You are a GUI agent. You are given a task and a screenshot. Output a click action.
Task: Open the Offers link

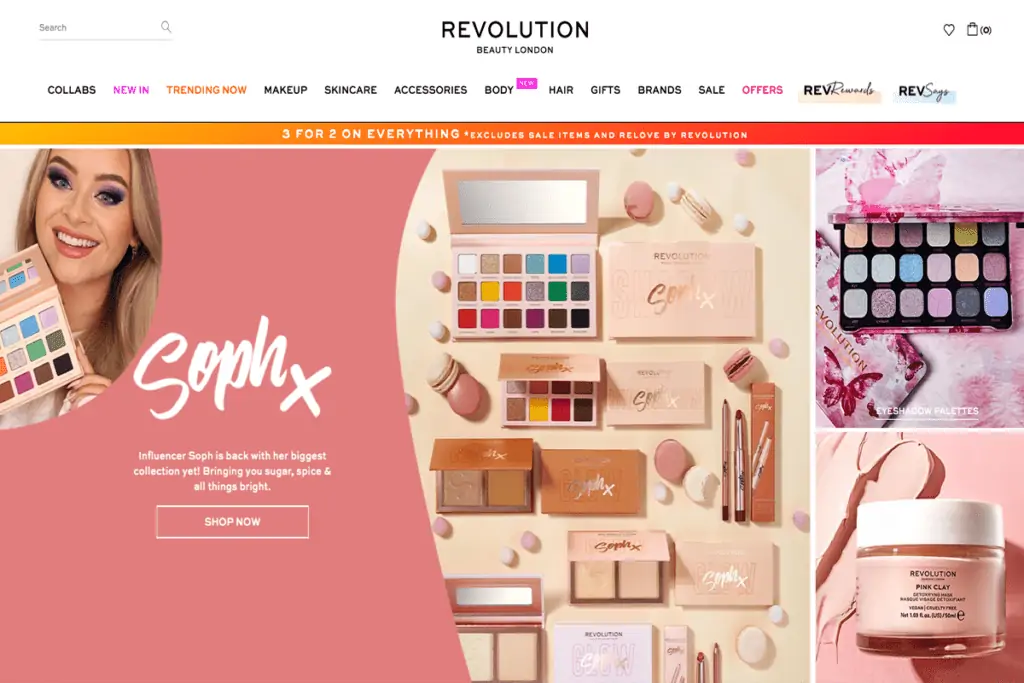(762, 90)
